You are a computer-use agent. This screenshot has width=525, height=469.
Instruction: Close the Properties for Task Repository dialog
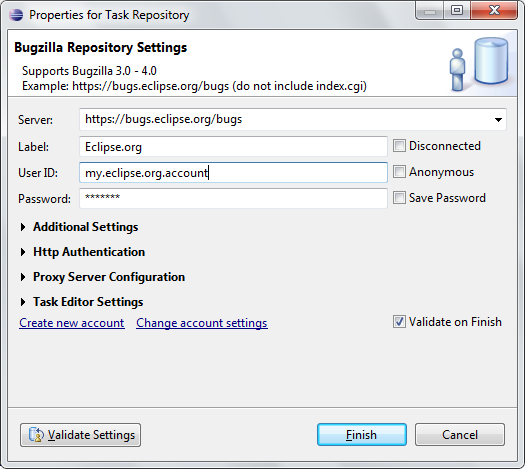(x=494, y=11)
